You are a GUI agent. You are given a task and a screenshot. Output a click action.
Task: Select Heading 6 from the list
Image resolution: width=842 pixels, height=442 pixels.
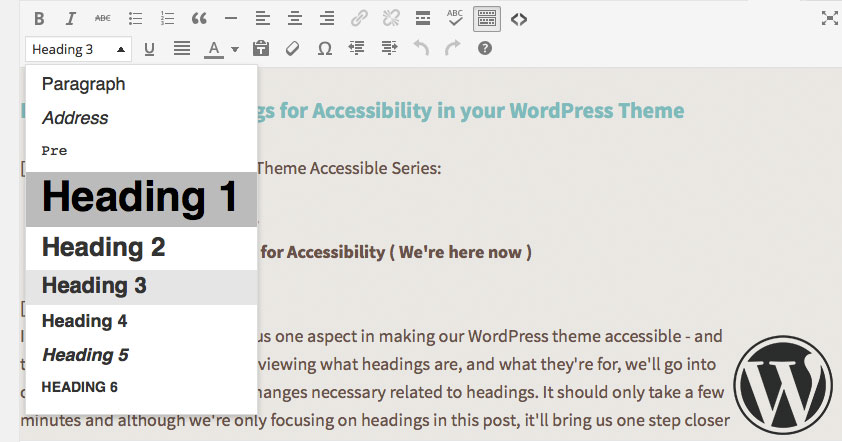(x=141, y=387)
